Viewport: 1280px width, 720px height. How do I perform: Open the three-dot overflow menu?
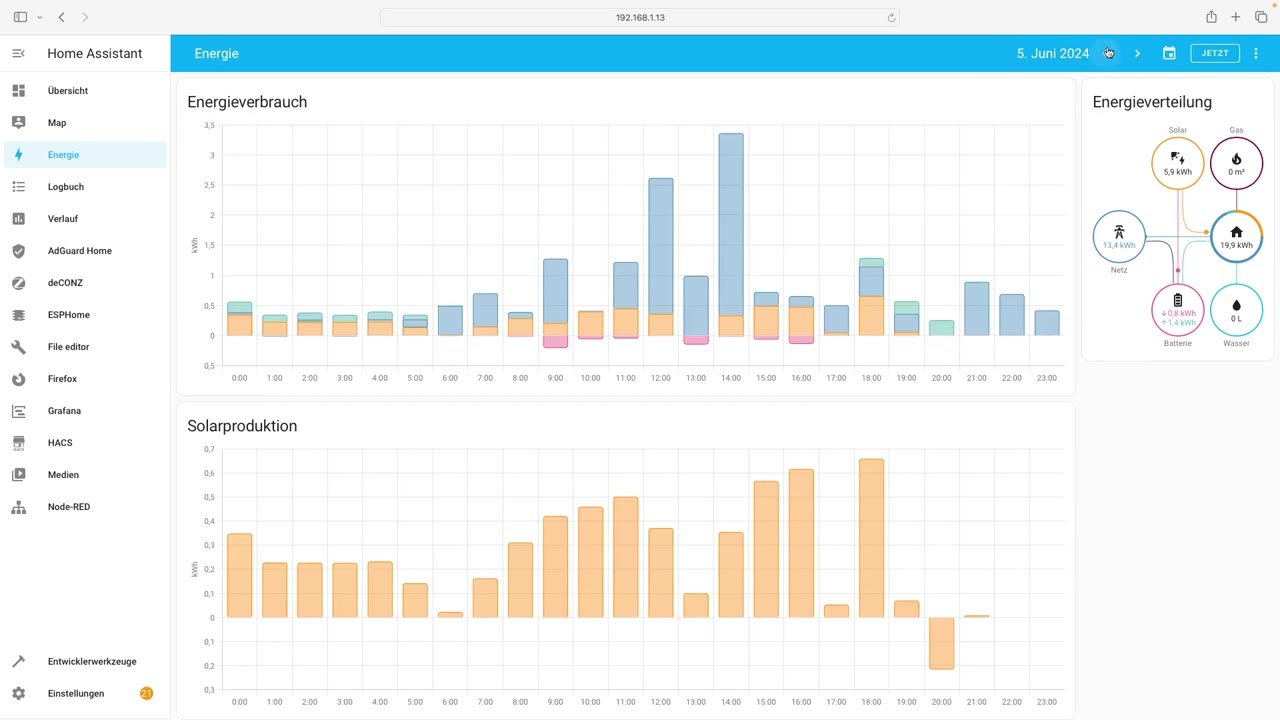click(1256, 53)
